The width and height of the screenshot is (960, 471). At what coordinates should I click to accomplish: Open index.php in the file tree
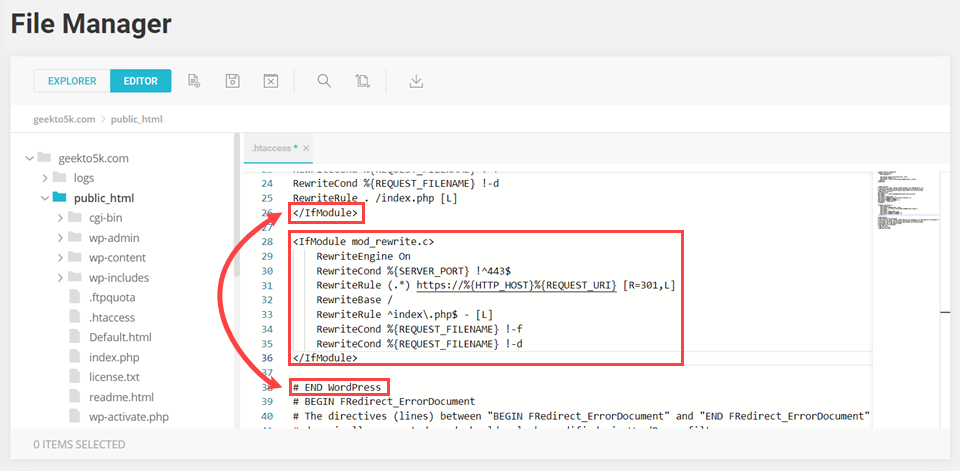point(115,357)
